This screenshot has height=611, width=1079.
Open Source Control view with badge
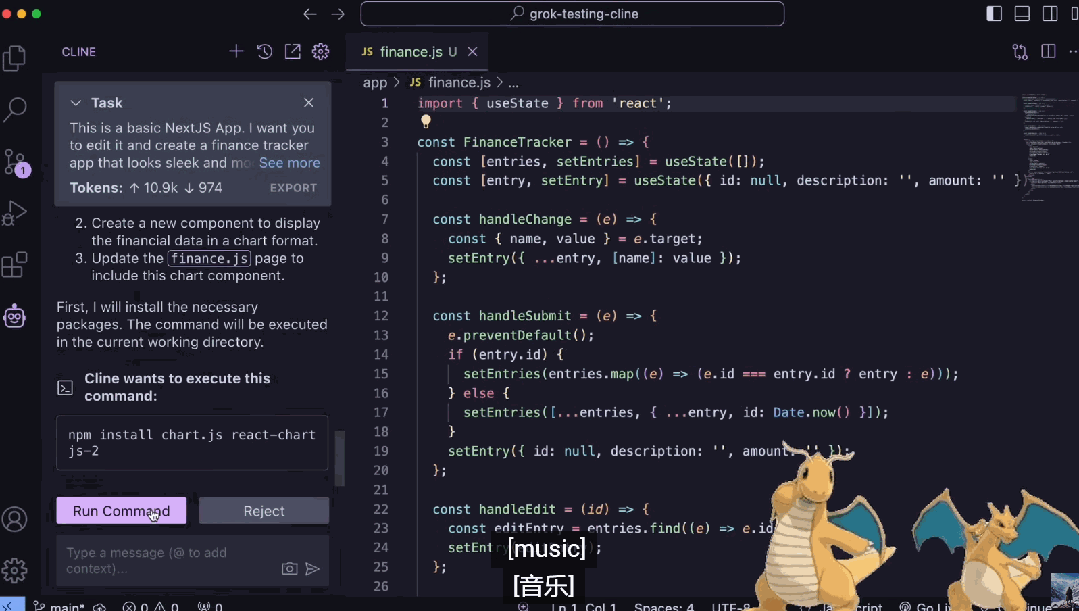pyautogui.click(x=14, y=163)
